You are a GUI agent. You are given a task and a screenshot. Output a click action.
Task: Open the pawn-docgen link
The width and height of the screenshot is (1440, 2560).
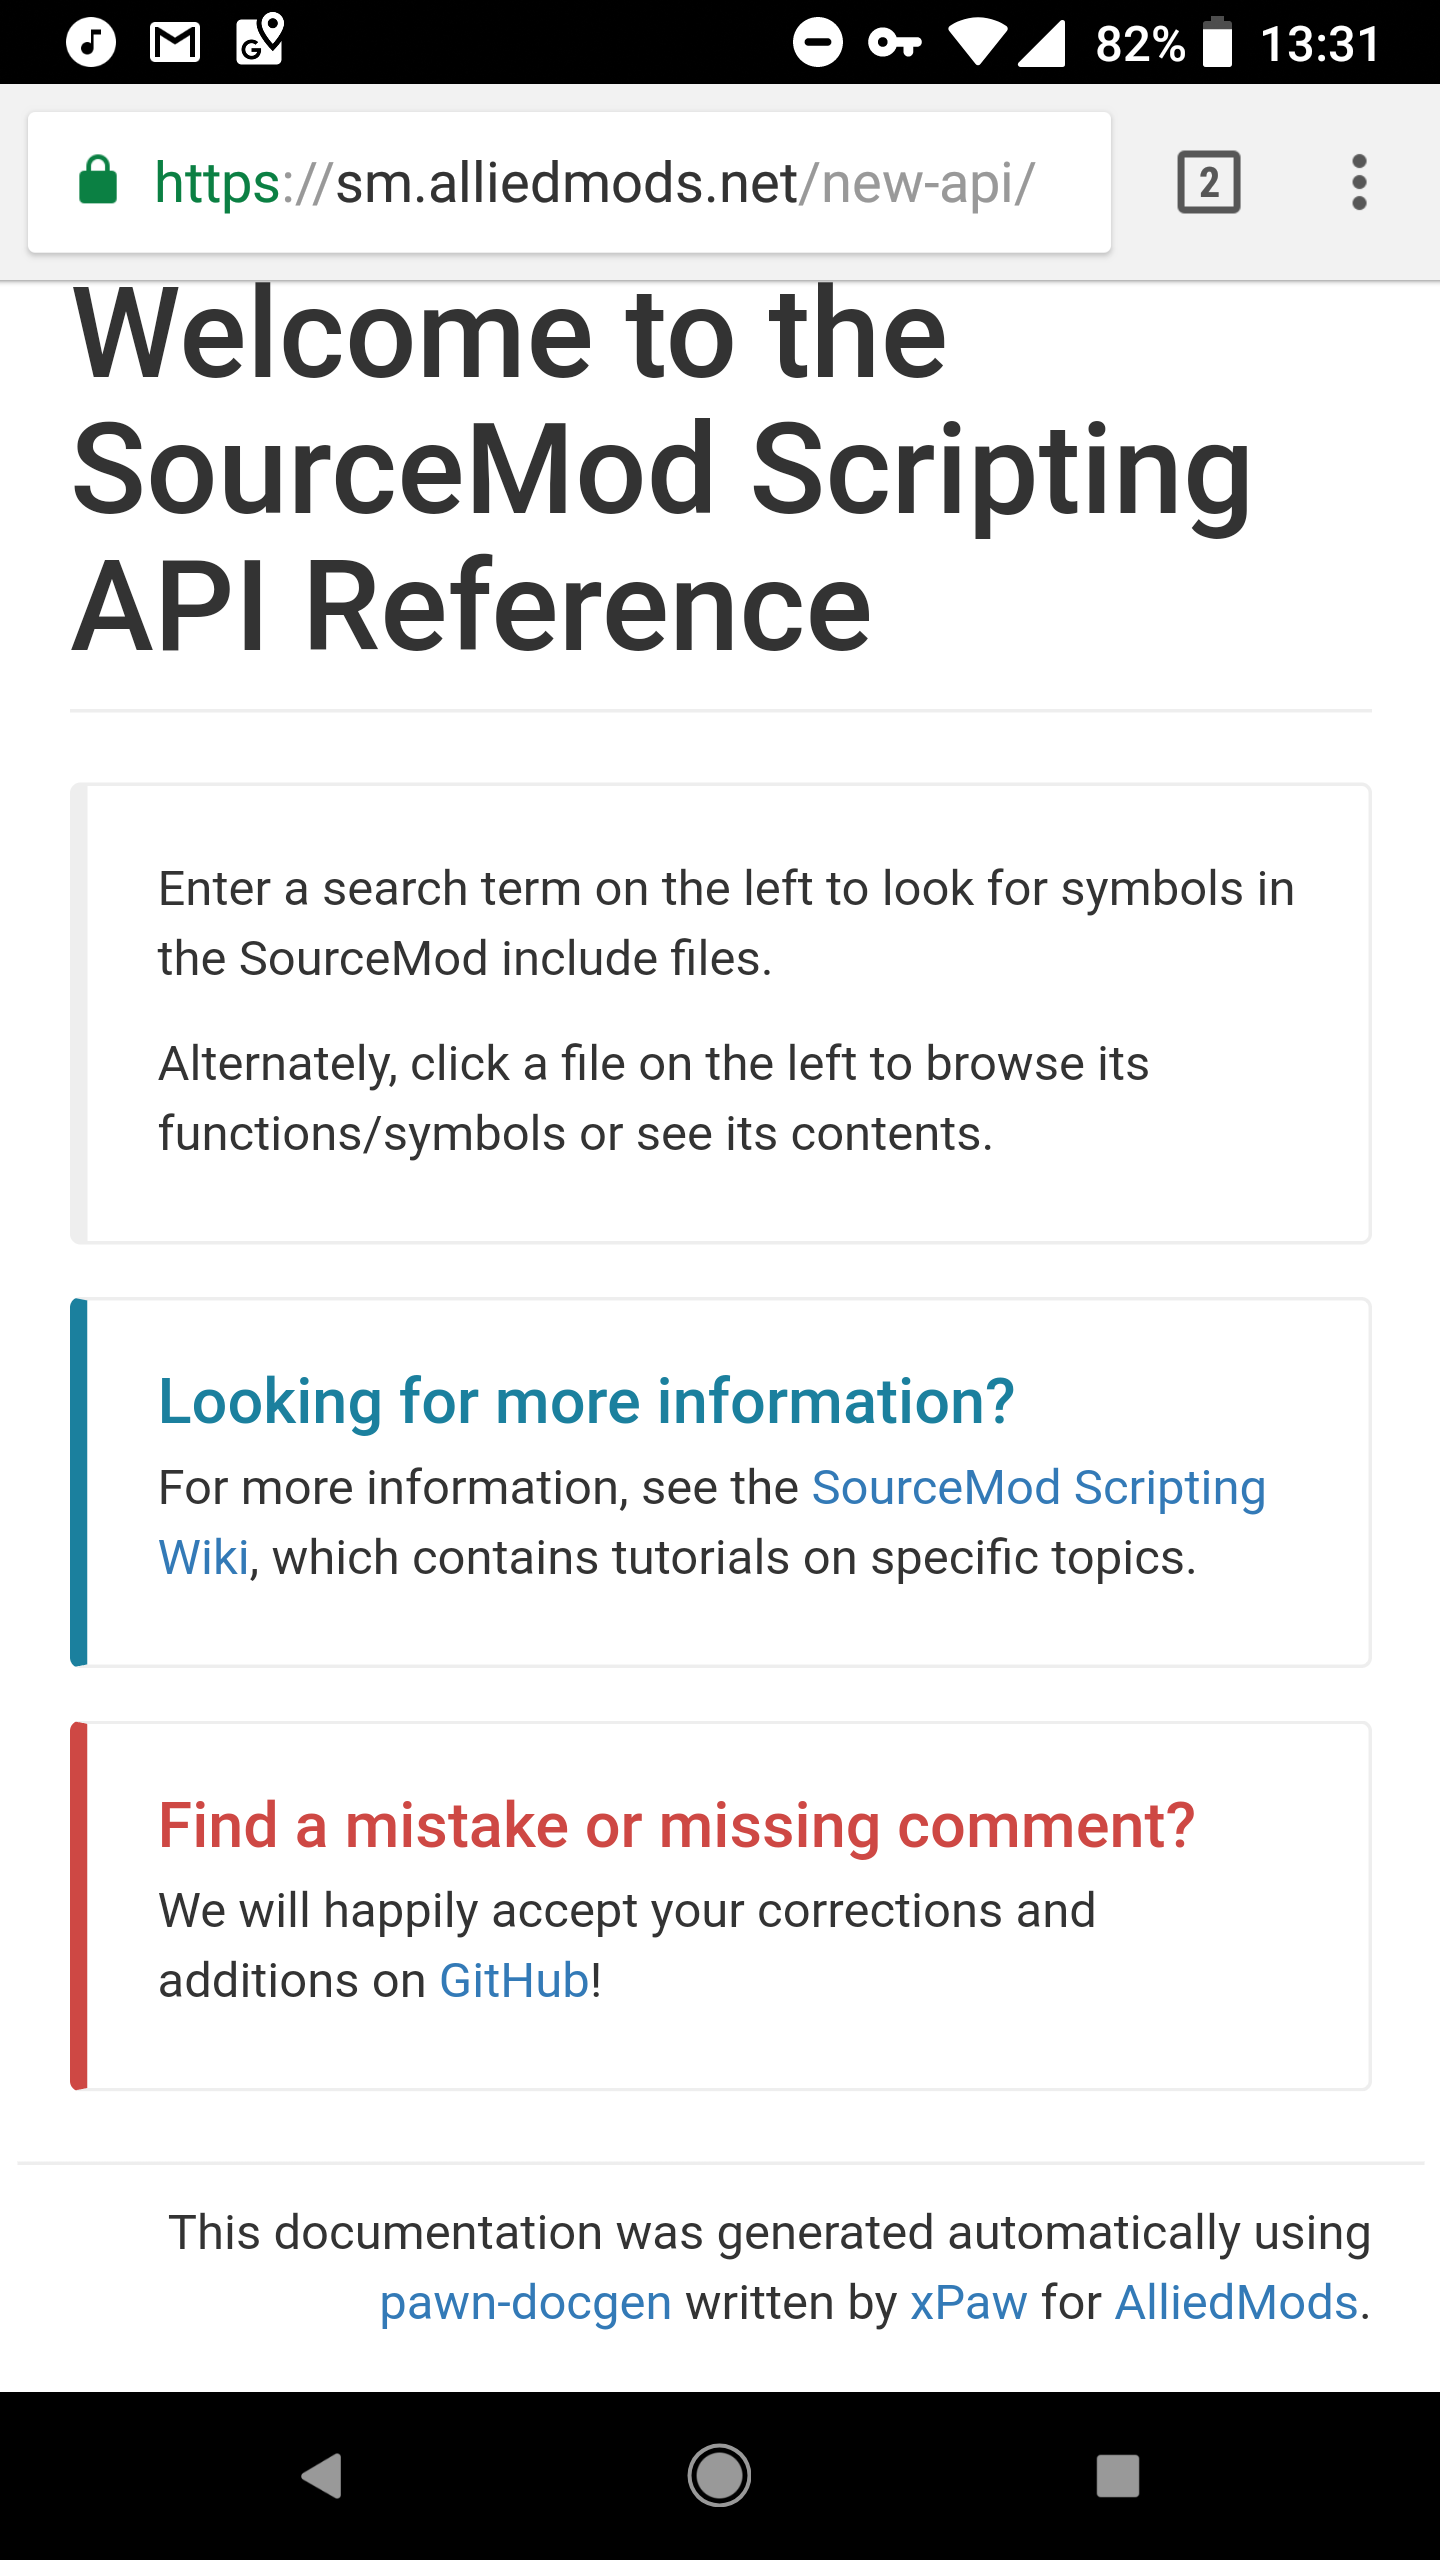pyautogui.click(x=525, y=2303)
